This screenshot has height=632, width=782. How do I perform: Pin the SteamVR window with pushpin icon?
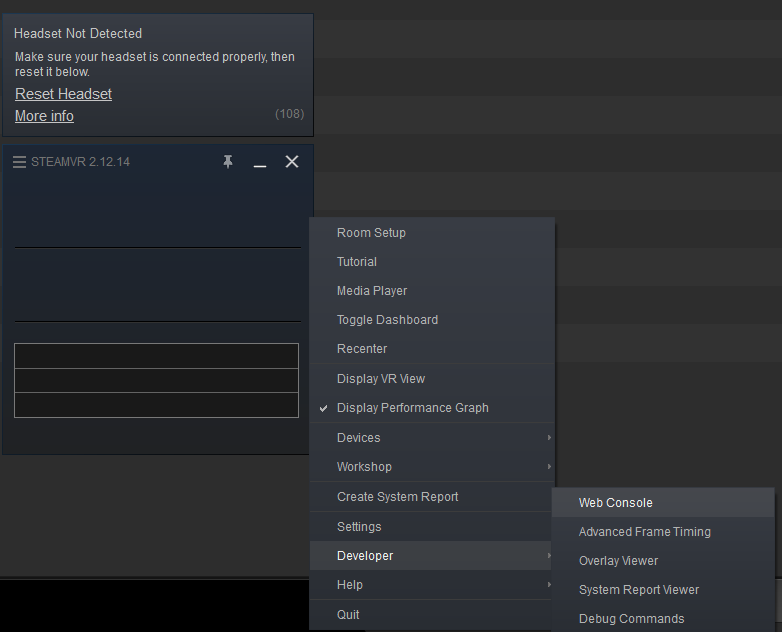(x=228, y=162)
